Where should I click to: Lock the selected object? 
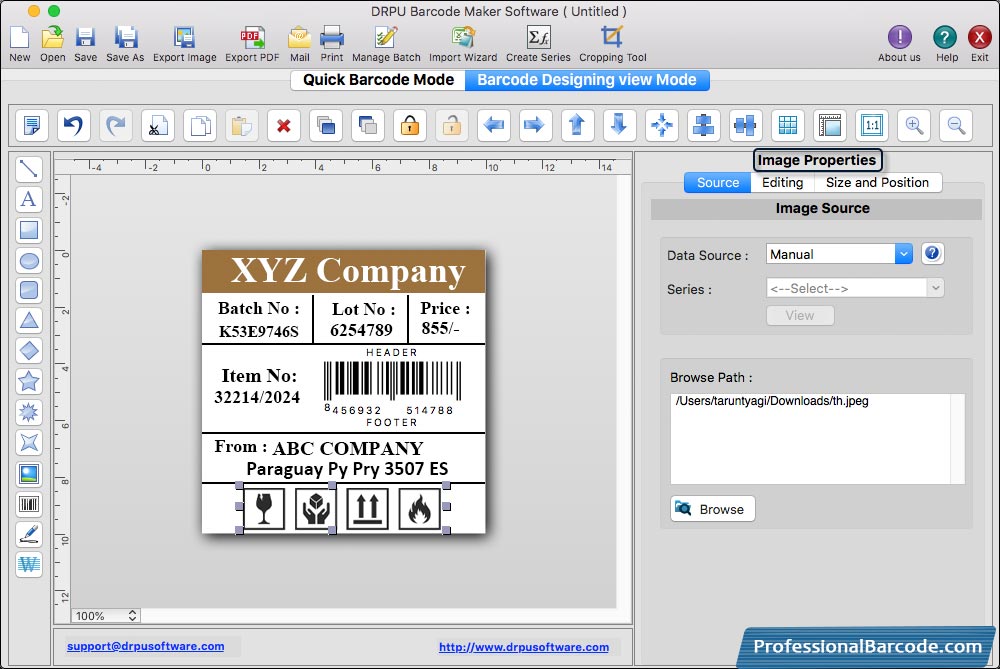[409, 125]
